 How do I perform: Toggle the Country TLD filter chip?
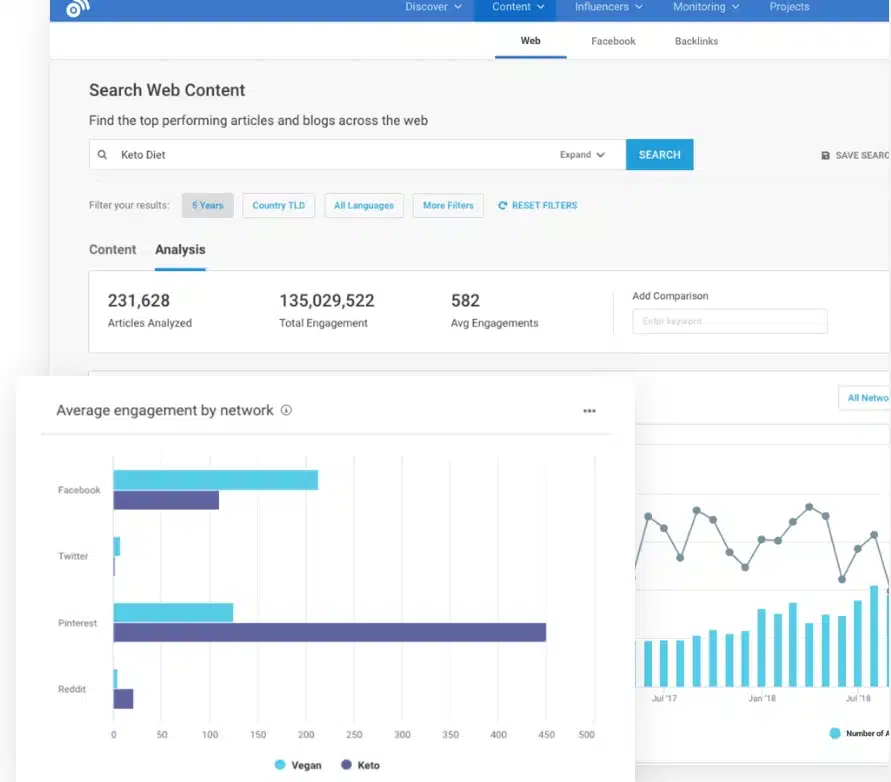[x=279, y=205]
